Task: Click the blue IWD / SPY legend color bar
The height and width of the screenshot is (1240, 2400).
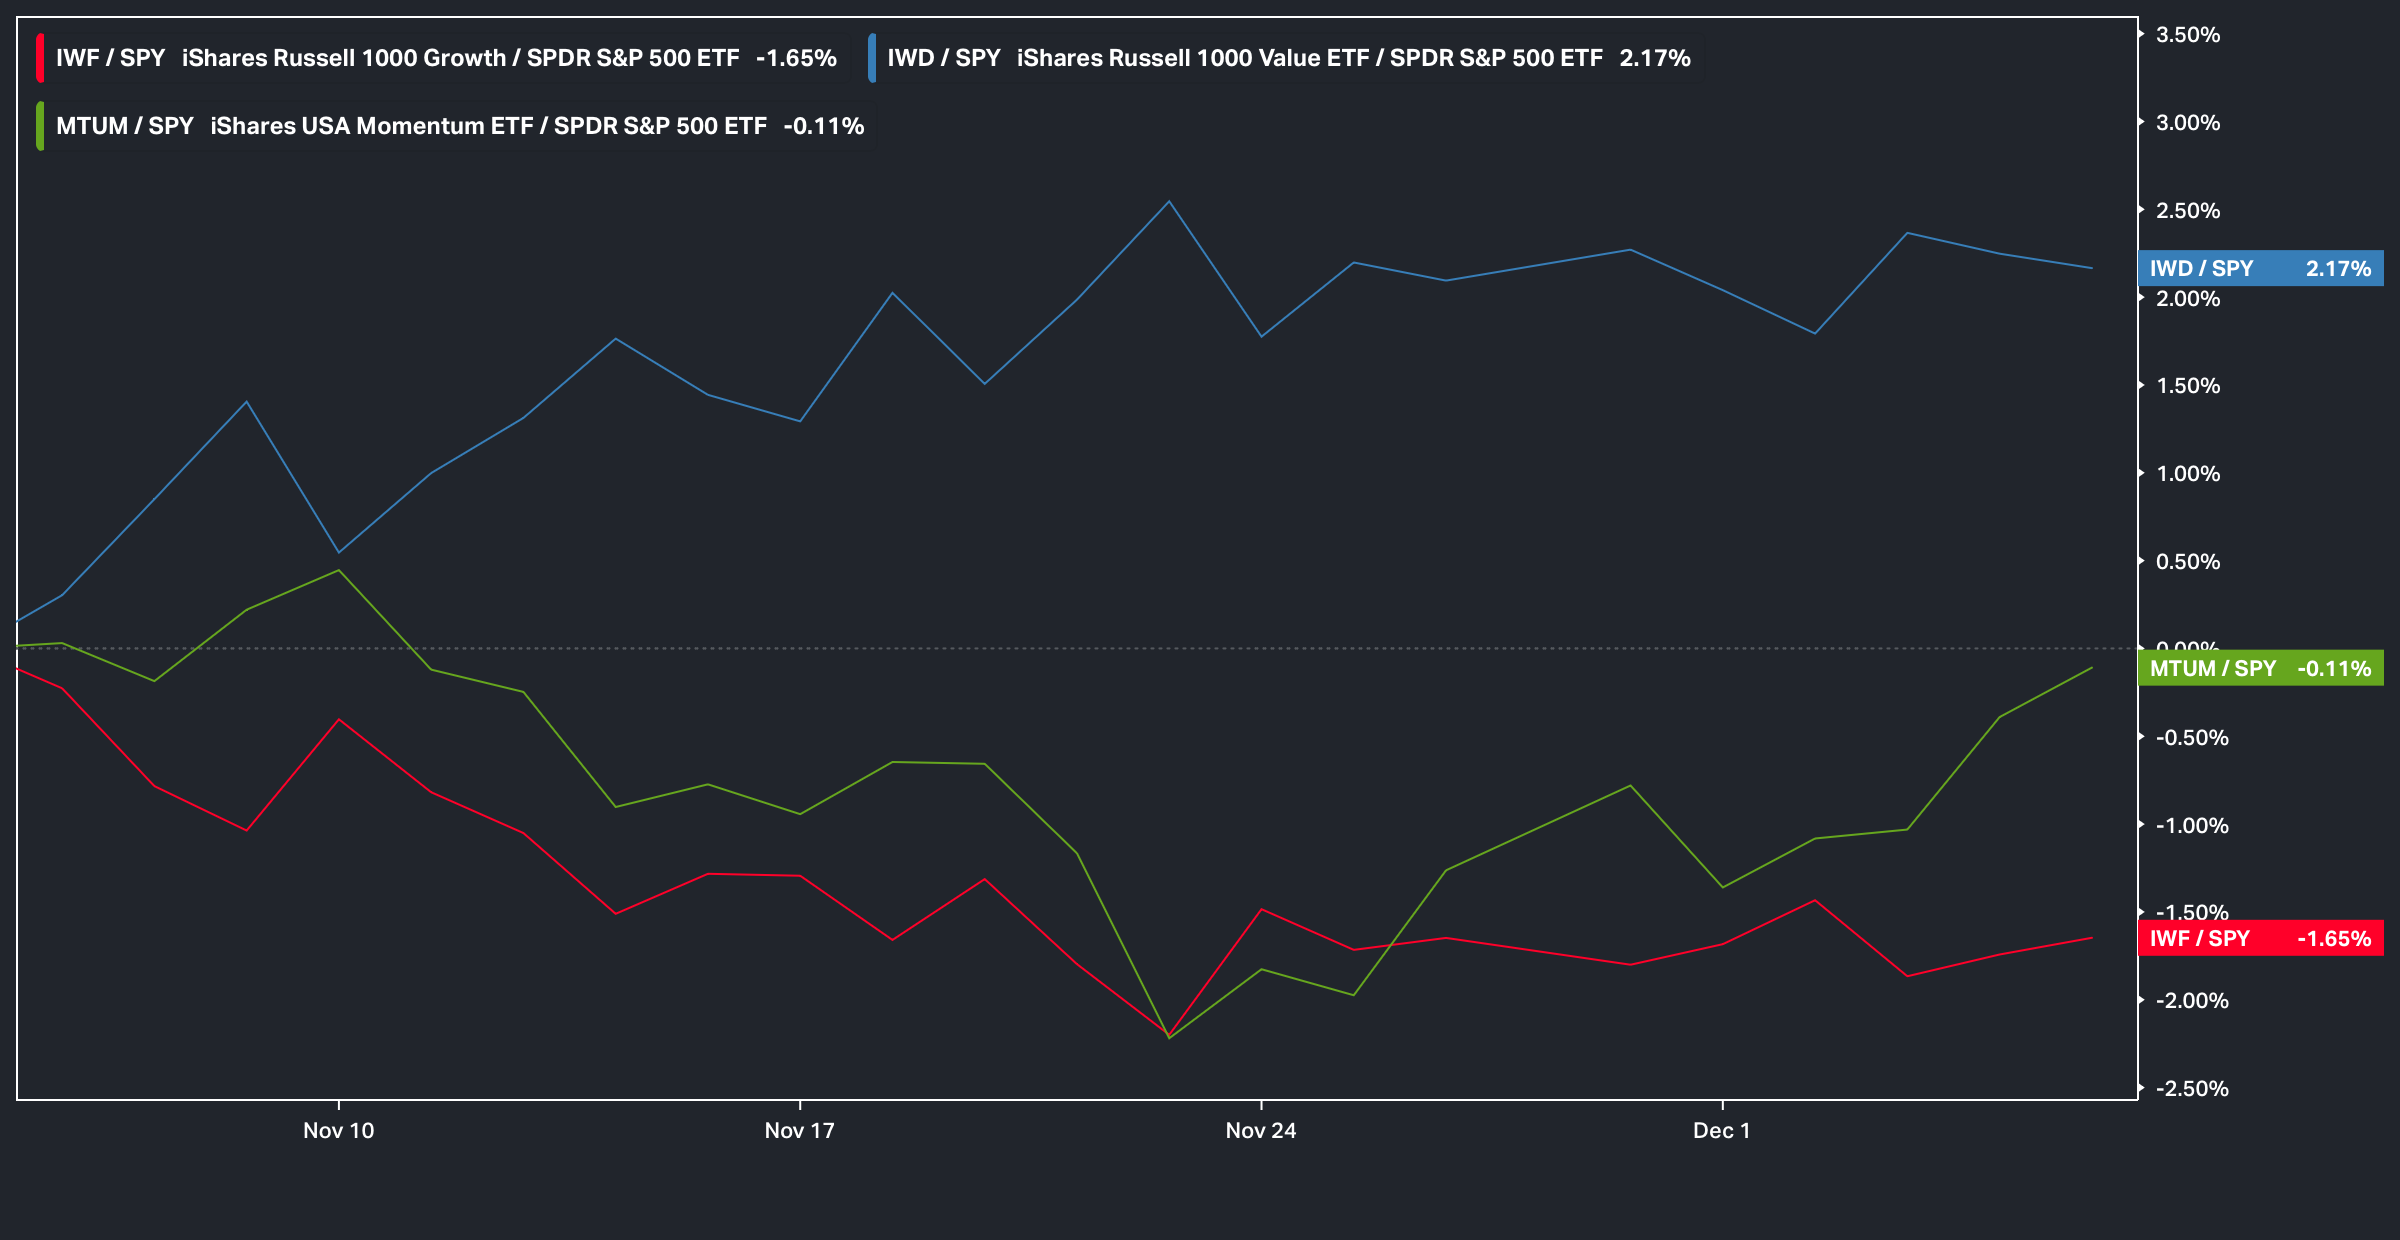Action: click(x=872, y=58)
